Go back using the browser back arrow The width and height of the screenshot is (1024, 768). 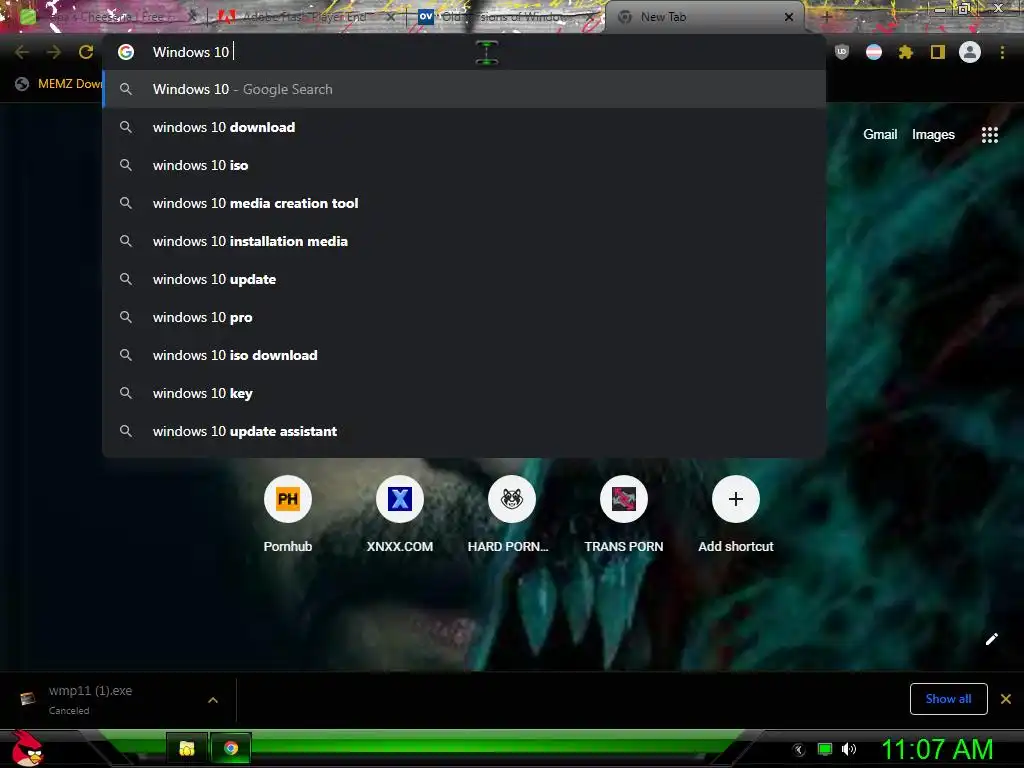pyautogui.click(x=22, y=52)
